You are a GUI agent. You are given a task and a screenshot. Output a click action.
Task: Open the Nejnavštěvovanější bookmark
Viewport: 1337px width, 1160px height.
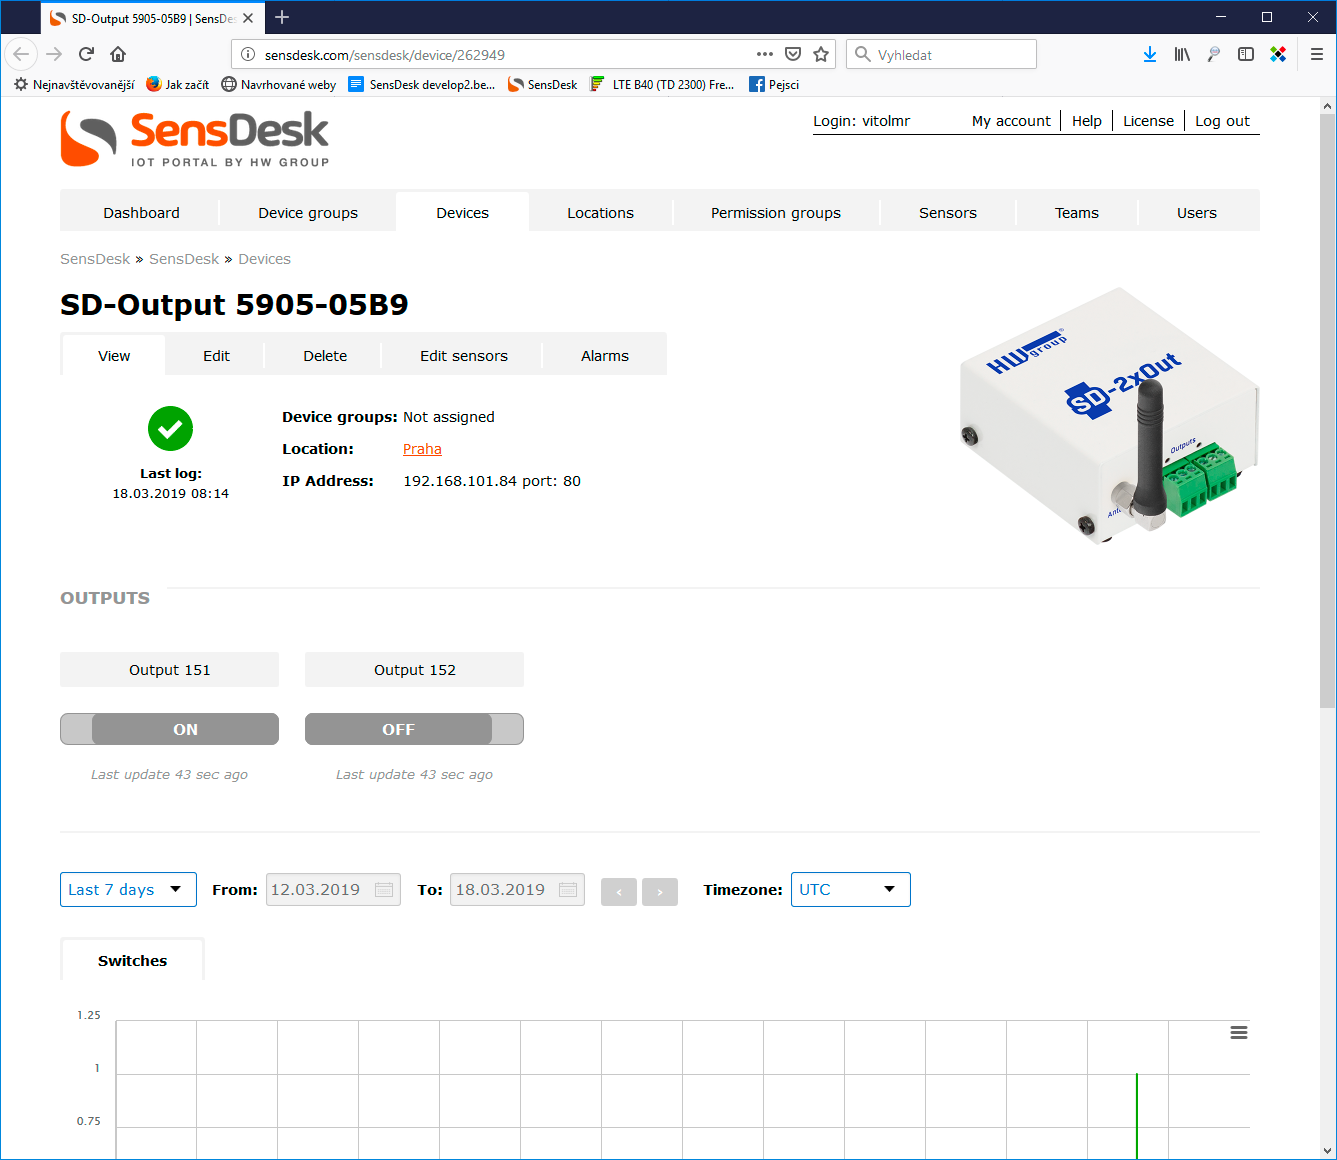(74, 84)
